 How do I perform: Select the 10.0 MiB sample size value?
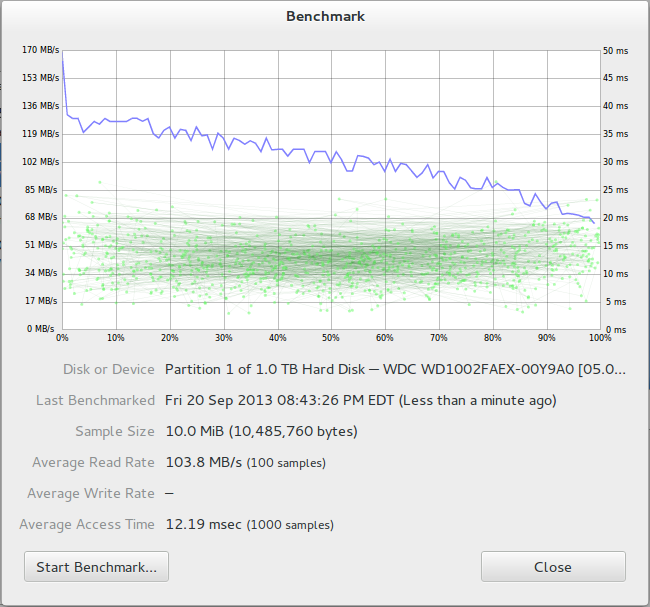261,431
